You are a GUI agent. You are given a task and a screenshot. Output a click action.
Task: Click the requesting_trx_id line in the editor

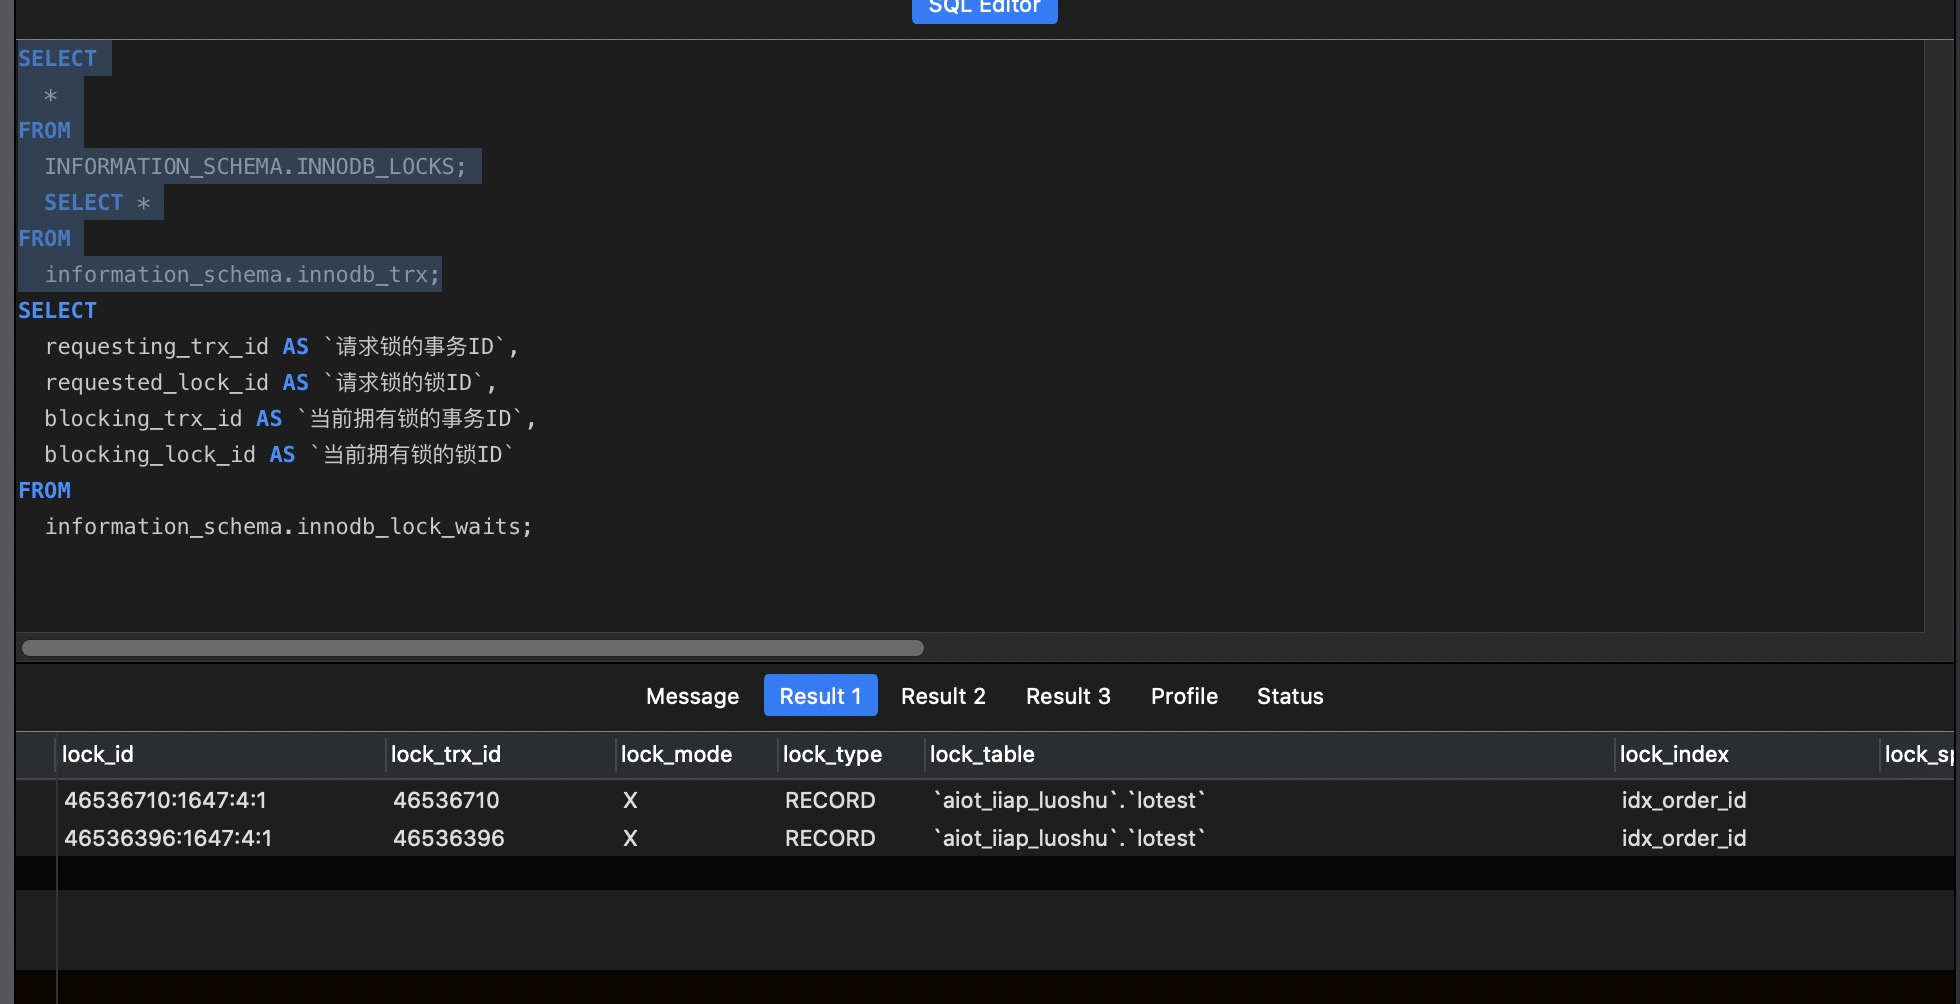[x=281, y=346]
